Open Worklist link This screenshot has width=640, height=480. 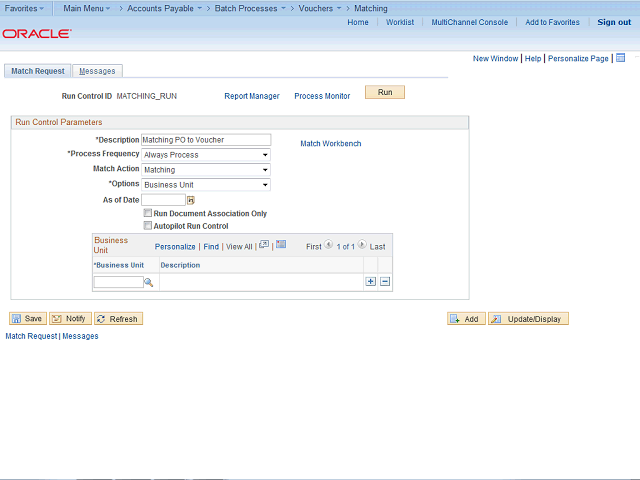click(400, 22)
